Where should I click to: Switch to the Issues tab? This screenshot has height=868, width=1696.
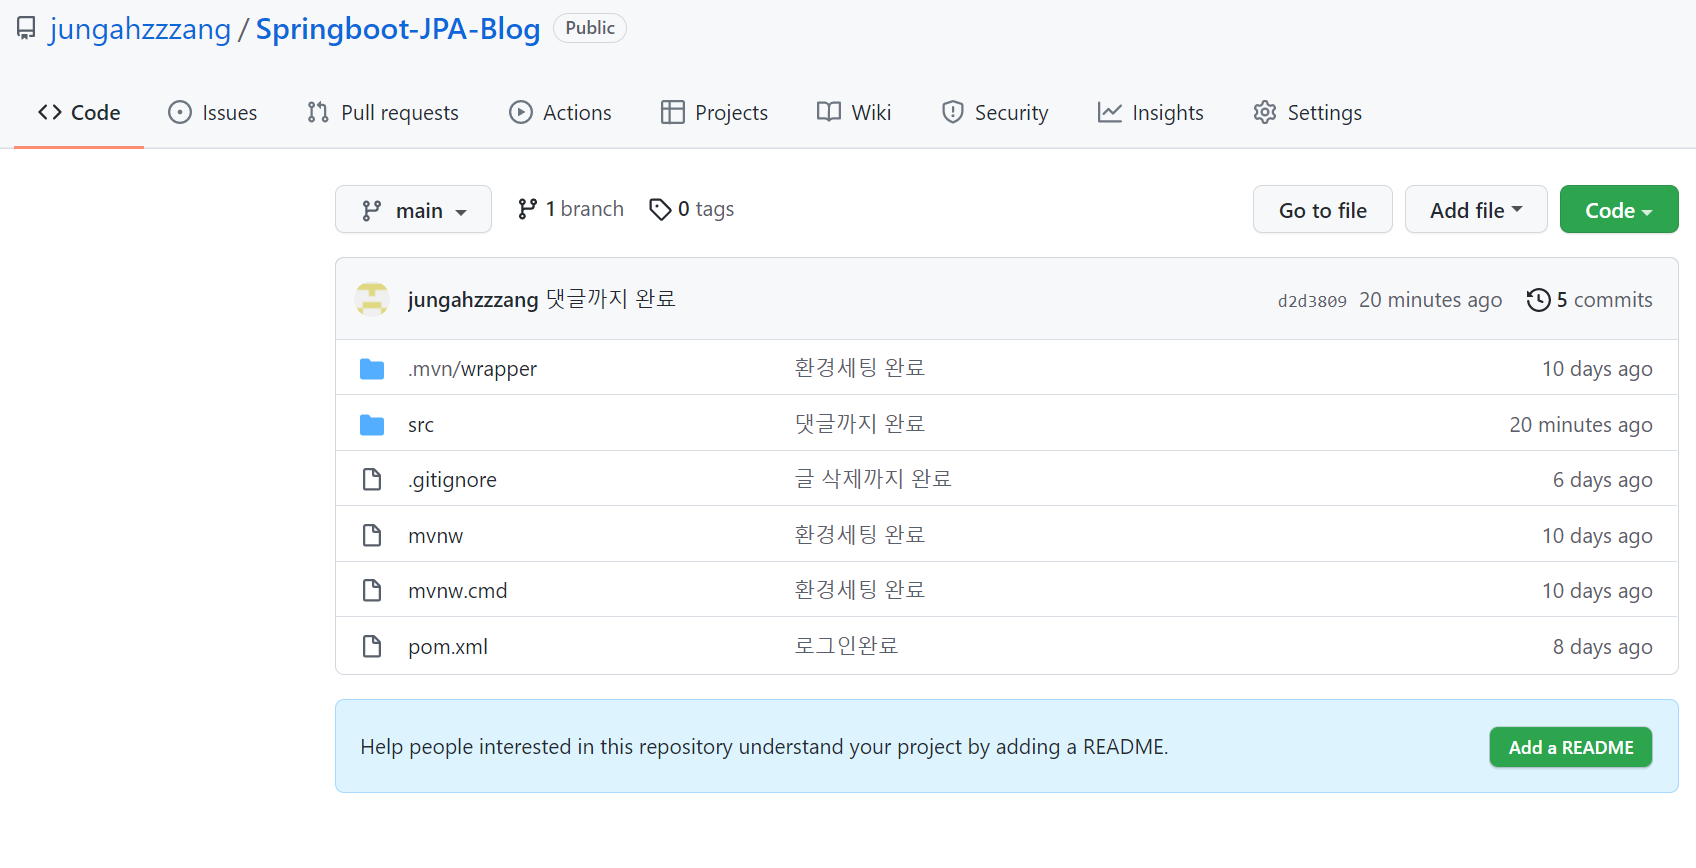(x=213, y=113)
